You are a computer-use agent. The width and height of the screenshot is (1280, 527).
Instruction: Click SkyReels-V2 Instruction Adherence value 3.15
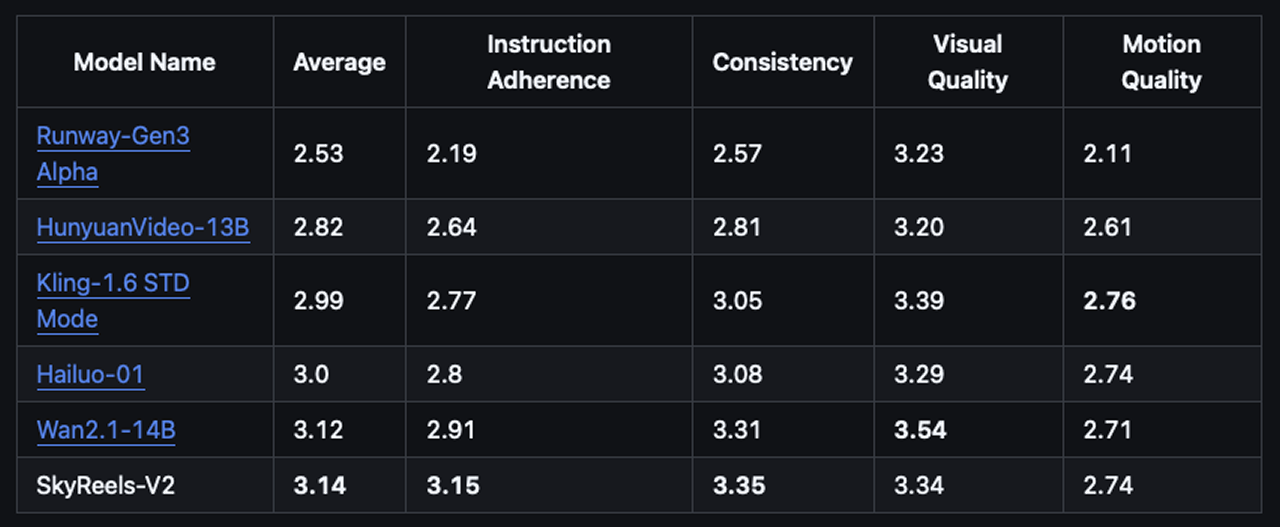(x=453, y=486)
